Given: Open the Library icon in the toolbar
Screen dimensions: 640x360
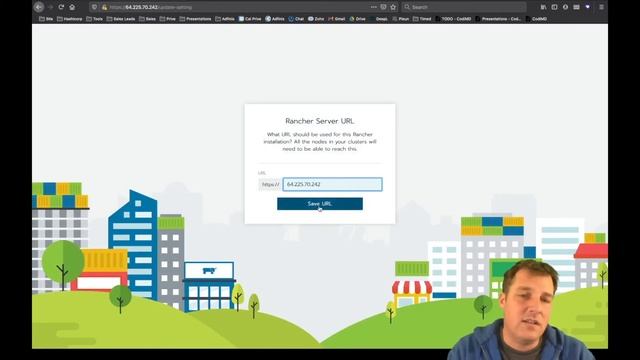Looking at the screenshot, I should click(x=543, y=7).
